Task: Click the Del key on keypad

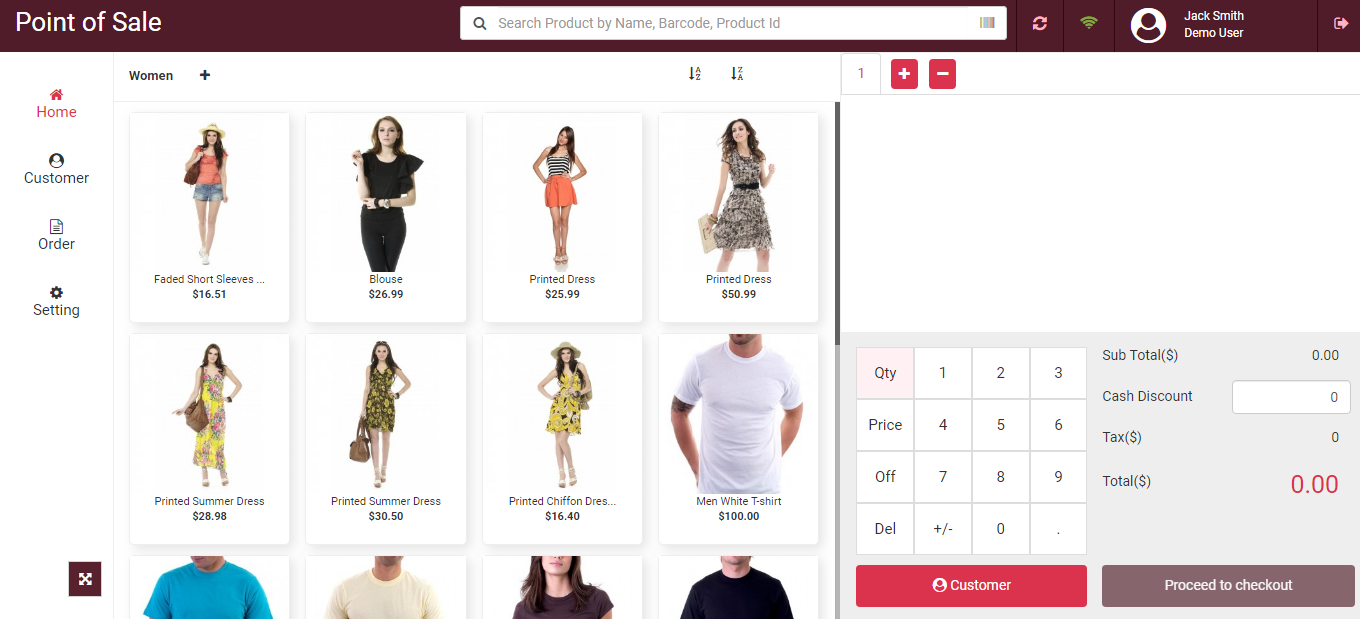Action: (x=885, y=529)
